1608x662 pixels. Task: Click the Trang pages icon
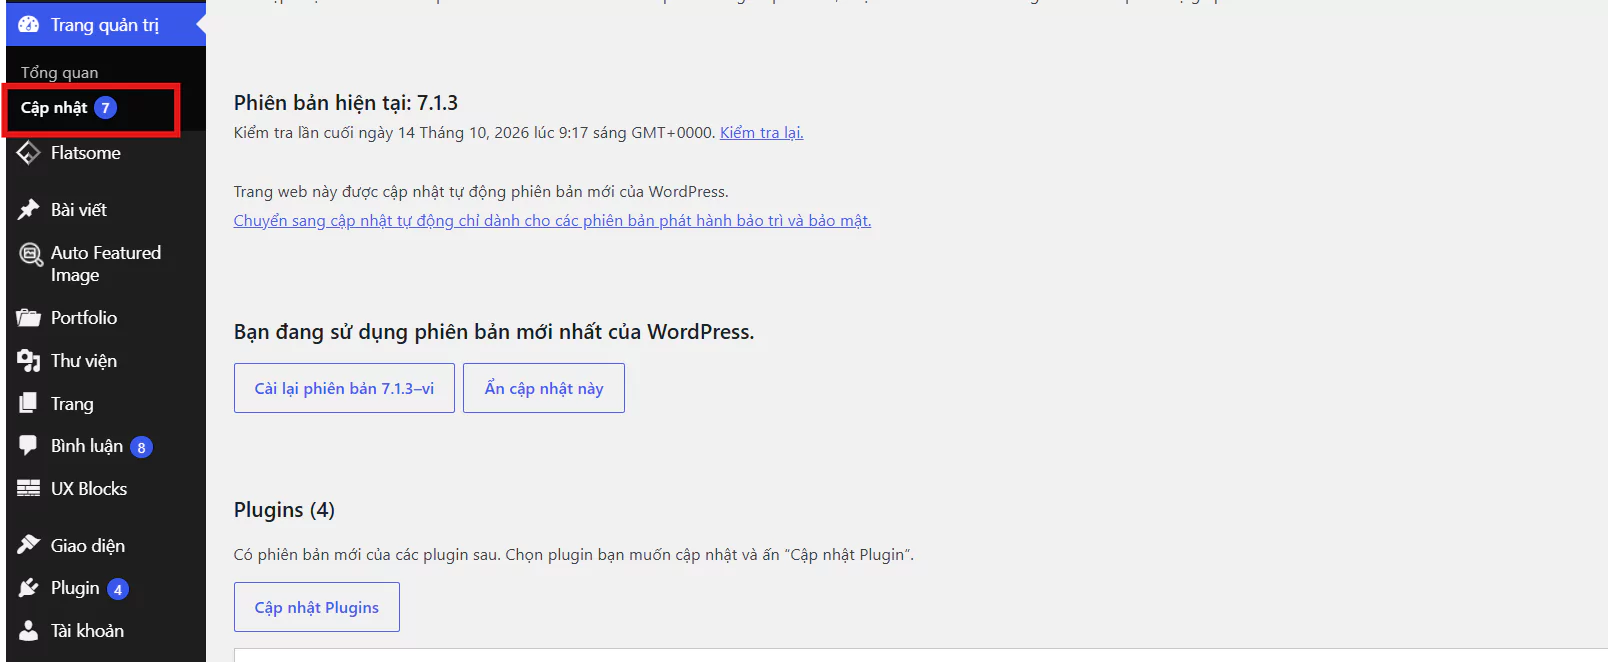pos(28,404)
